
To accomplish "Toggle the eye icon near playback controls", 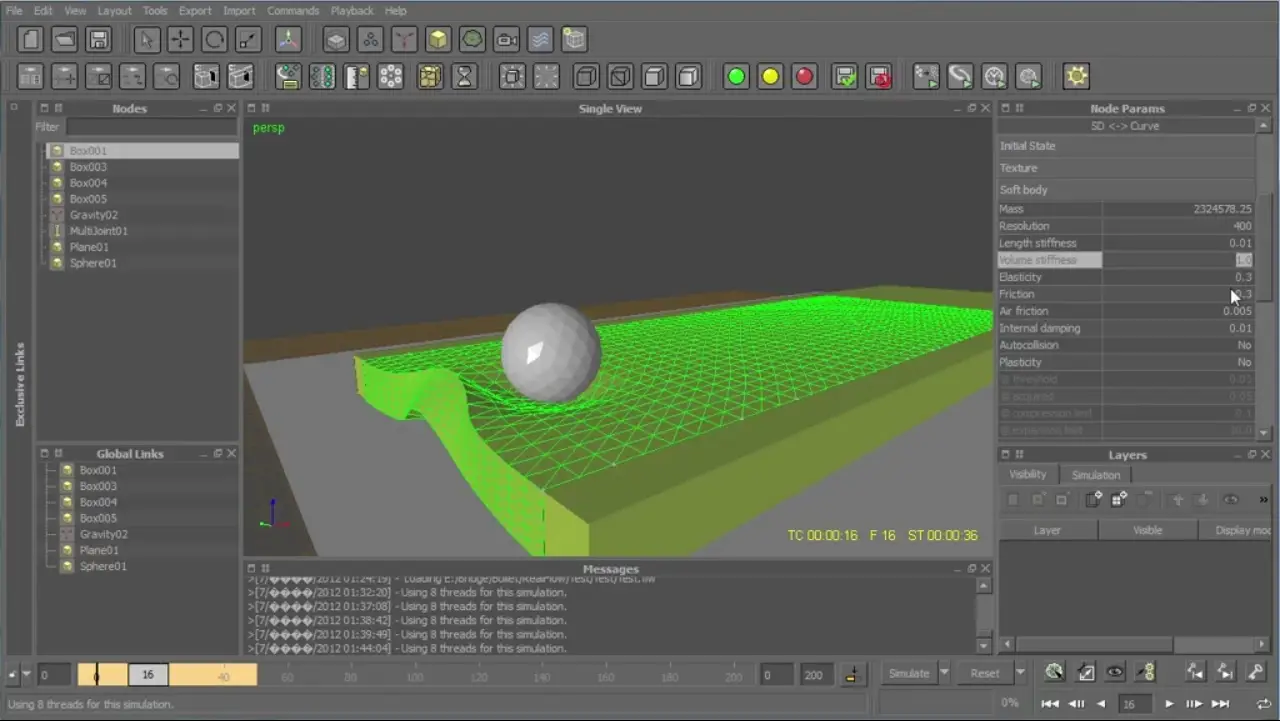I will [x=1115, y=673].
